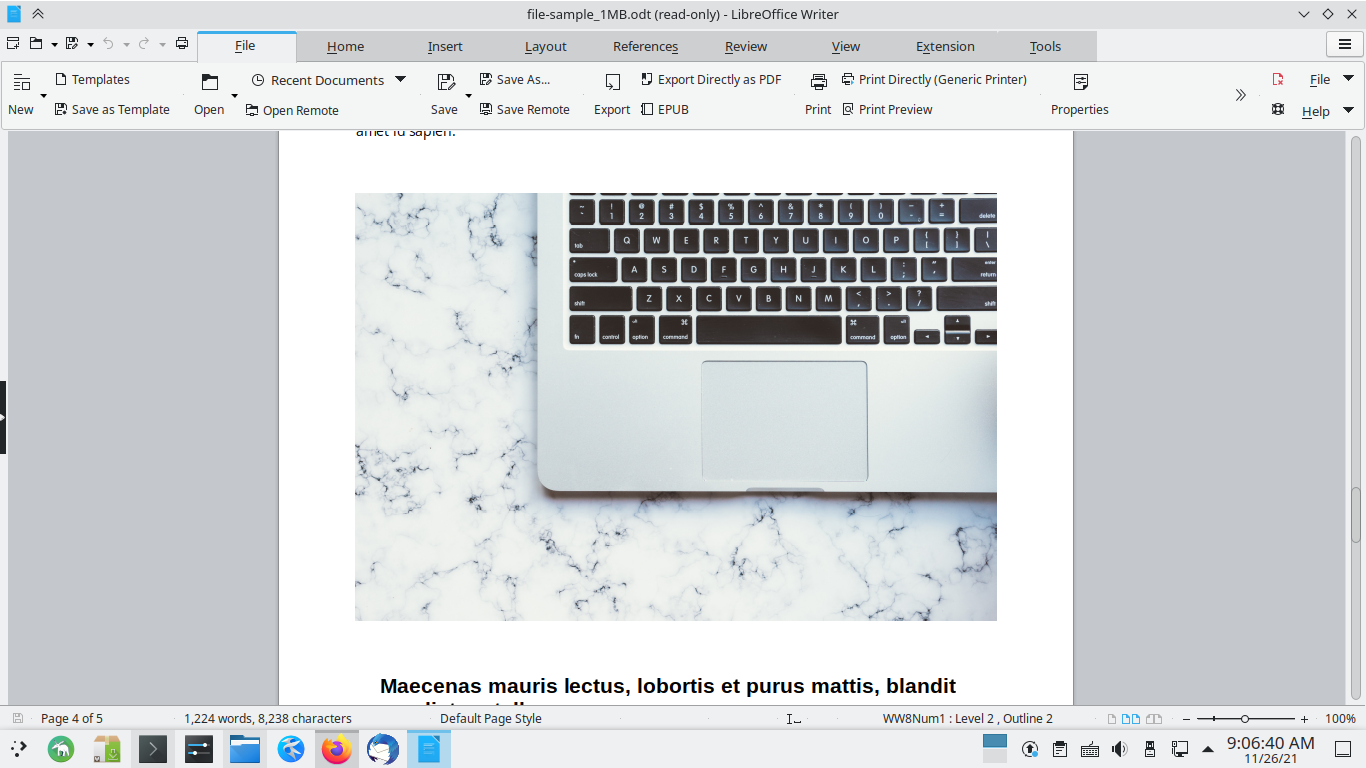Open the Layout tab

545,46
